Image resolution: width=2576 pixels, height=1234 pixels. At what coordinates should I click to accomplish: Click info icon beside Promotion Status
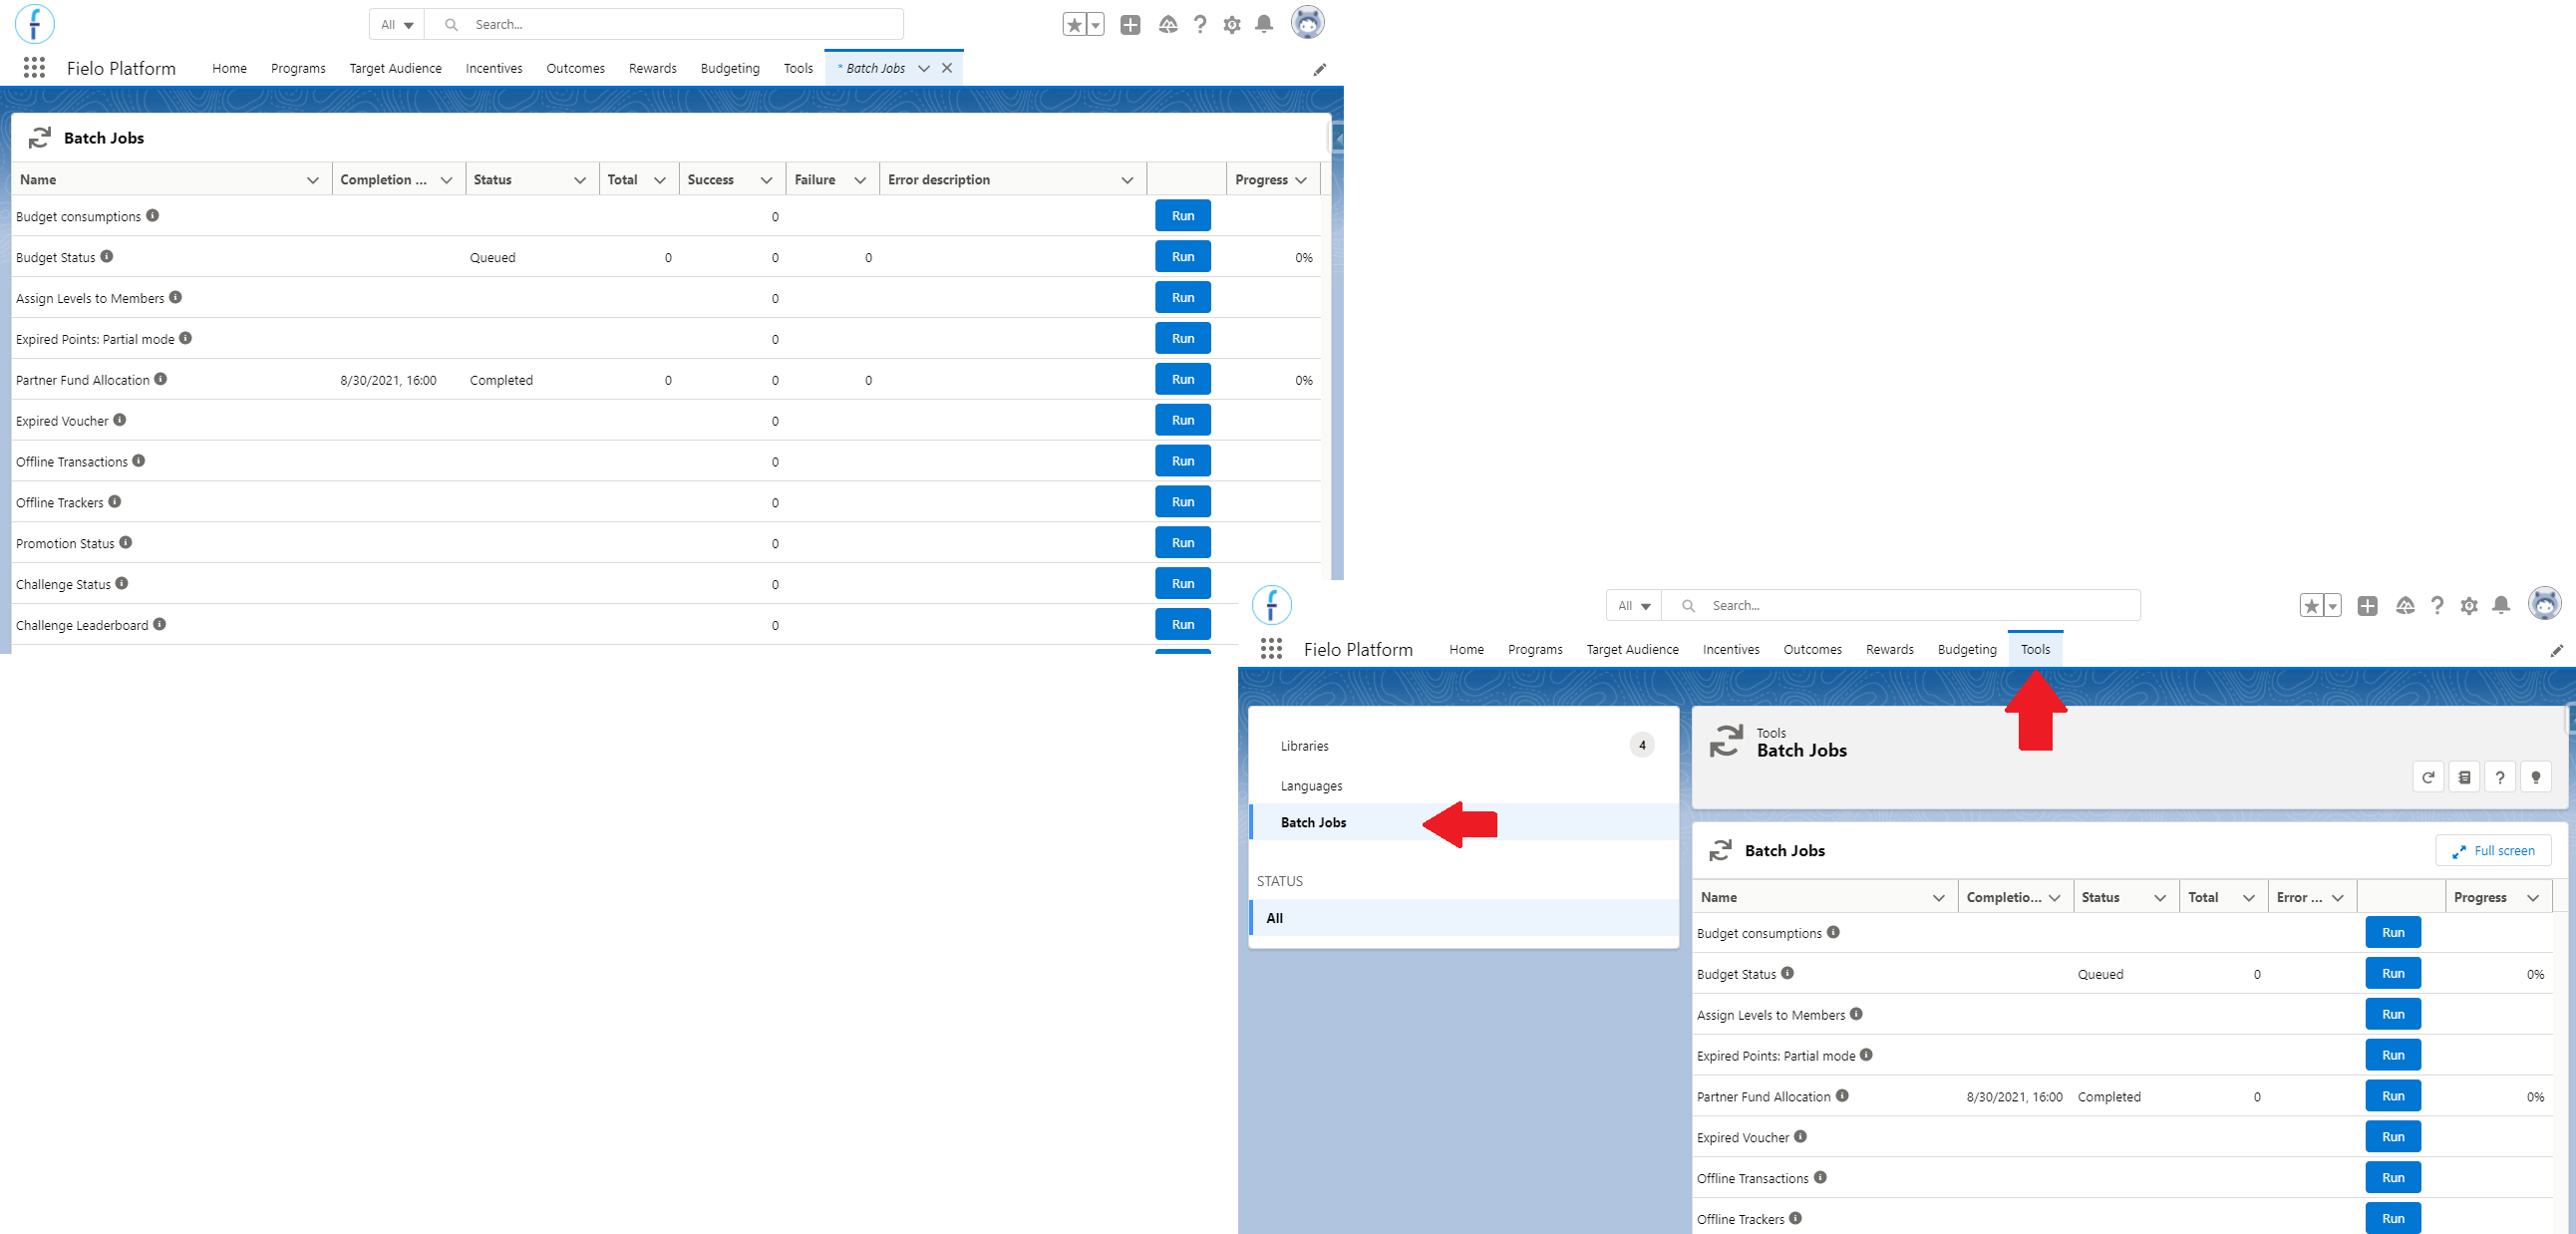(x=126, y=542)
